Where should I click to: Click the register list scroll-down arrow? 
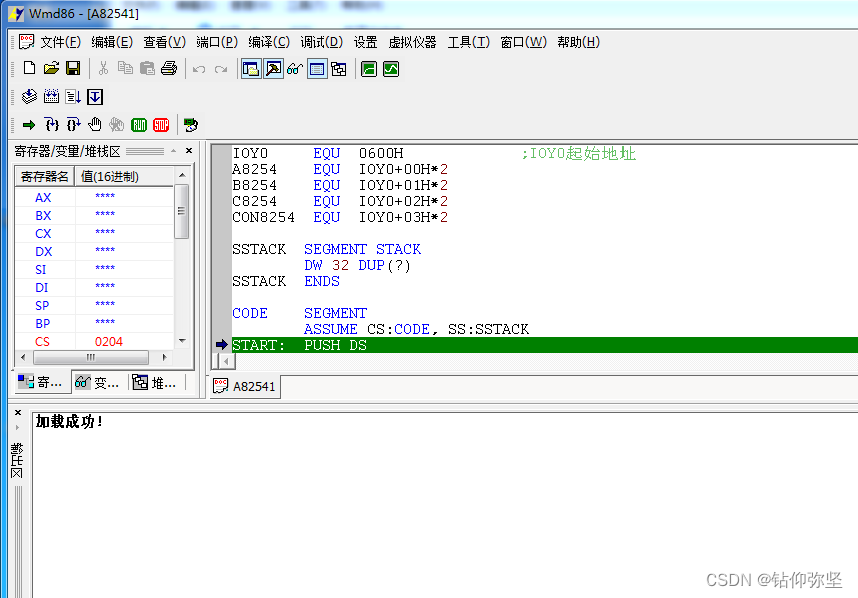click(182, 341)
